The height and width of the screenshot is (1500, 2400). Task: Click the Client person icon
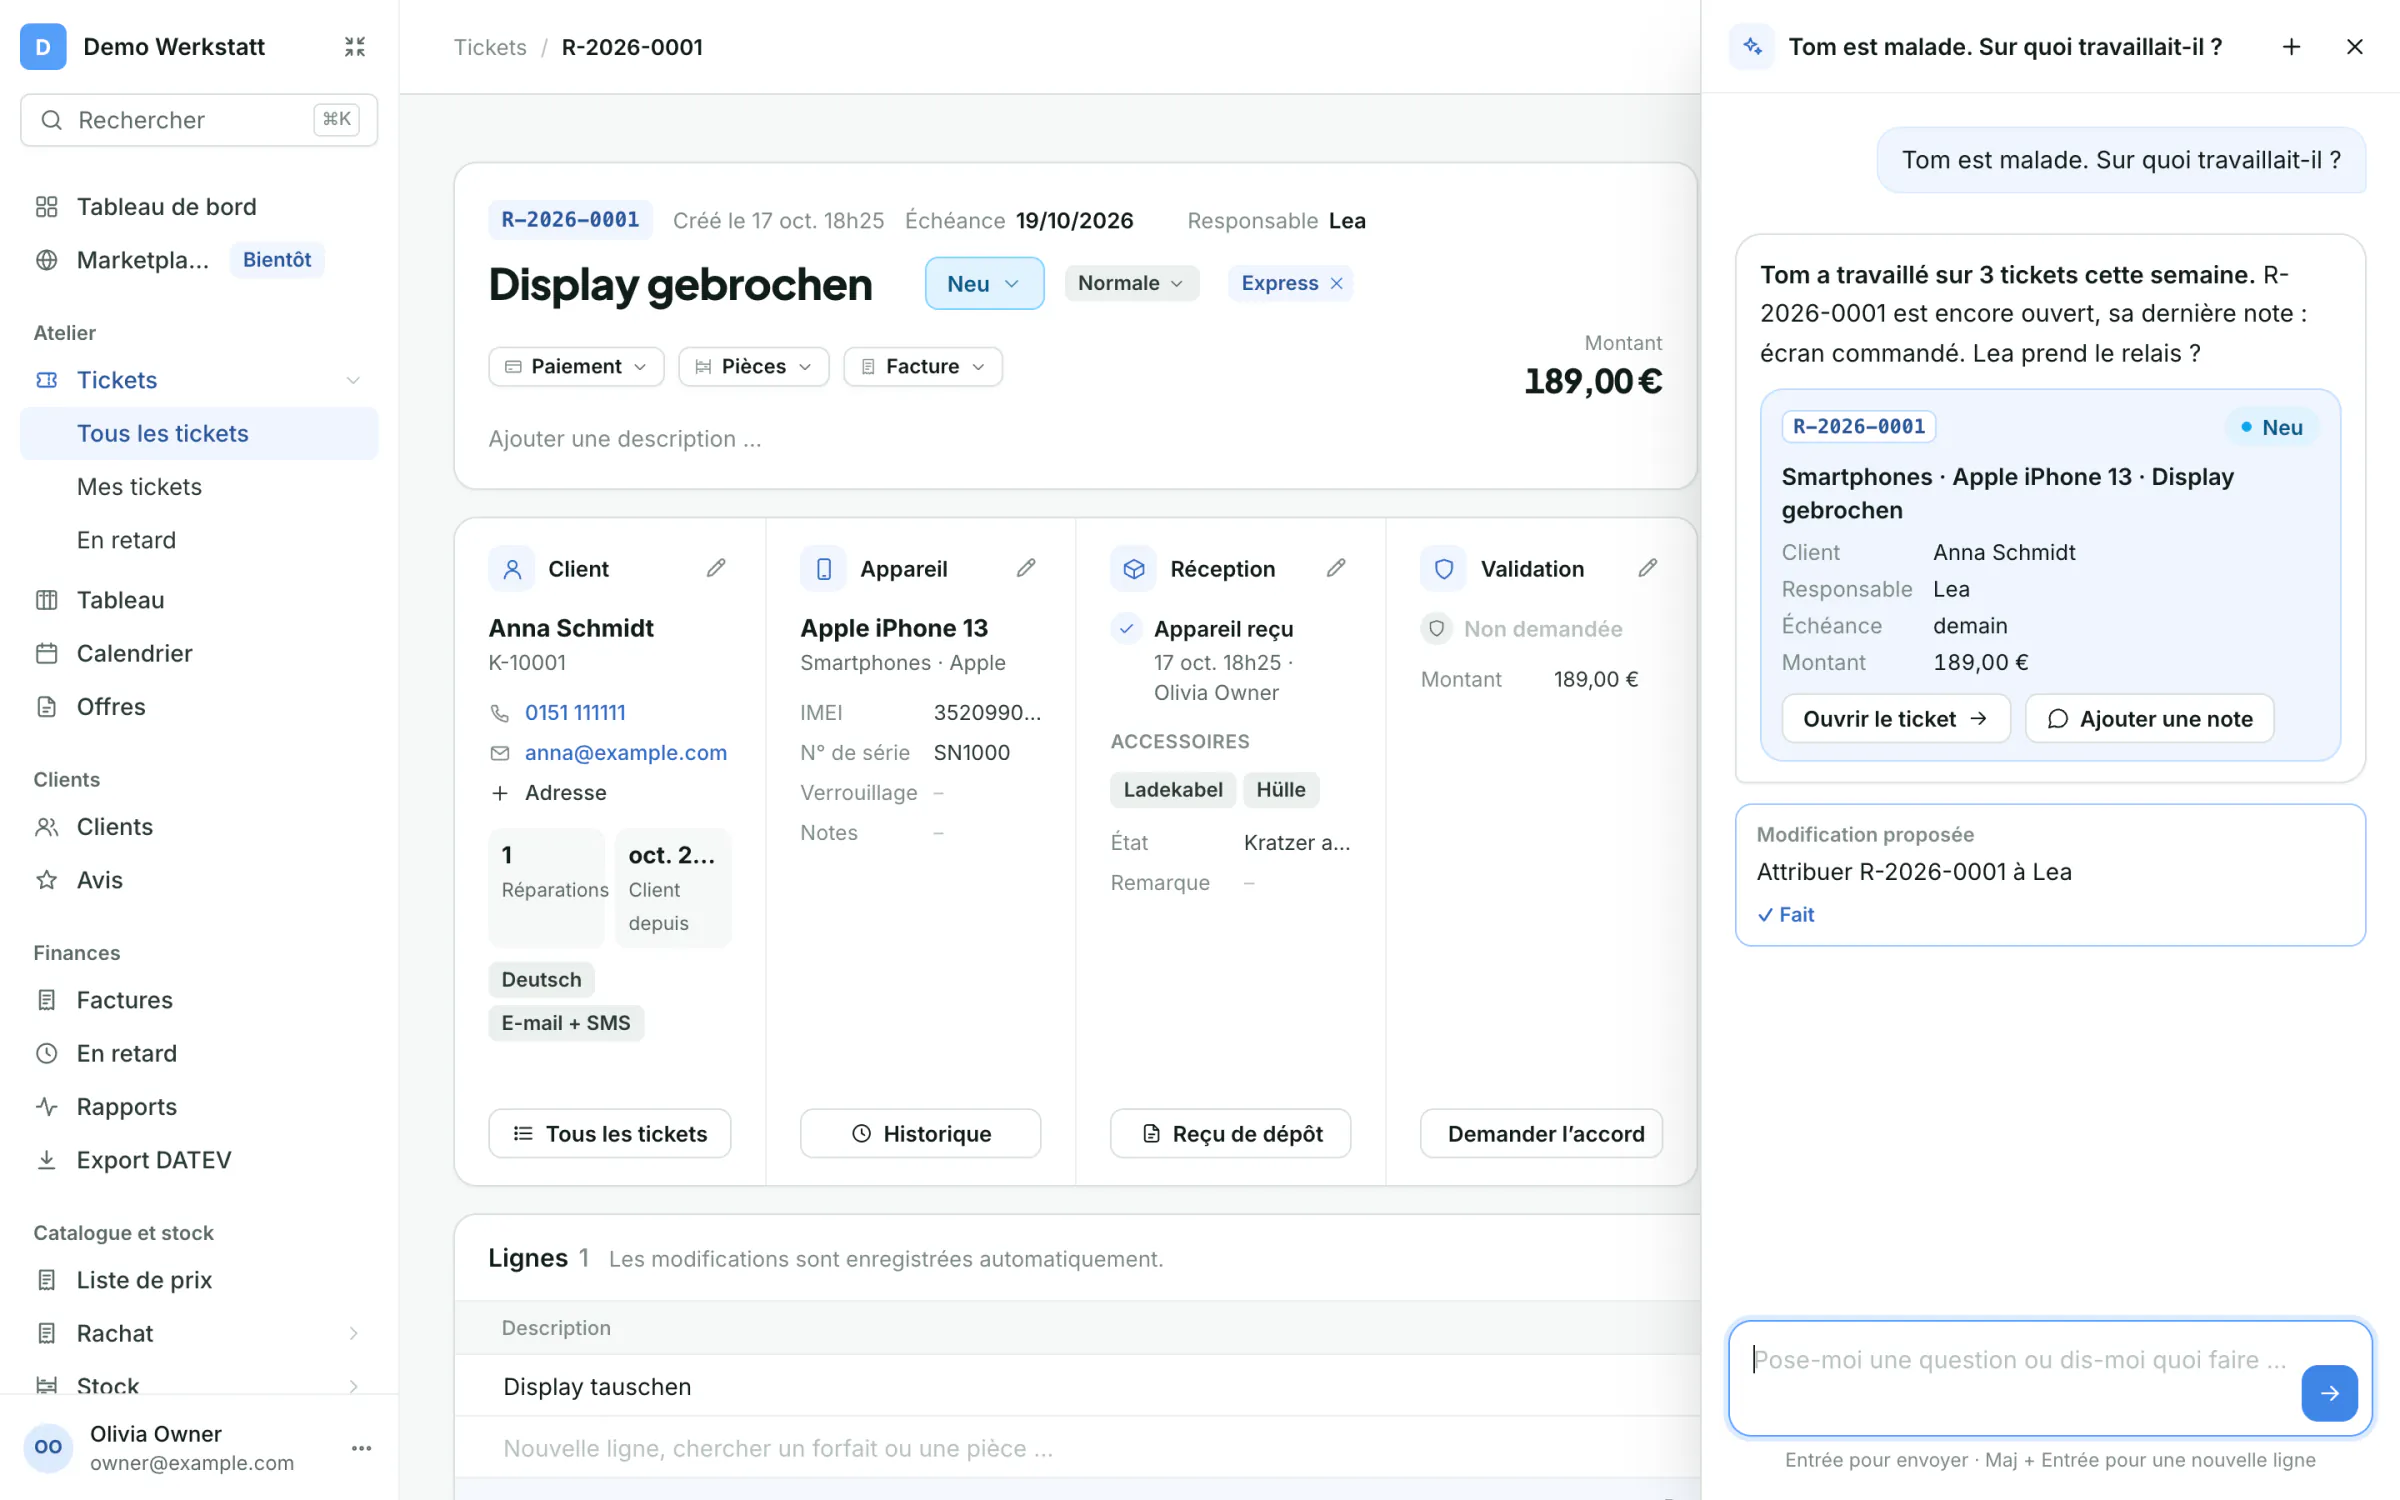(512, 569)
